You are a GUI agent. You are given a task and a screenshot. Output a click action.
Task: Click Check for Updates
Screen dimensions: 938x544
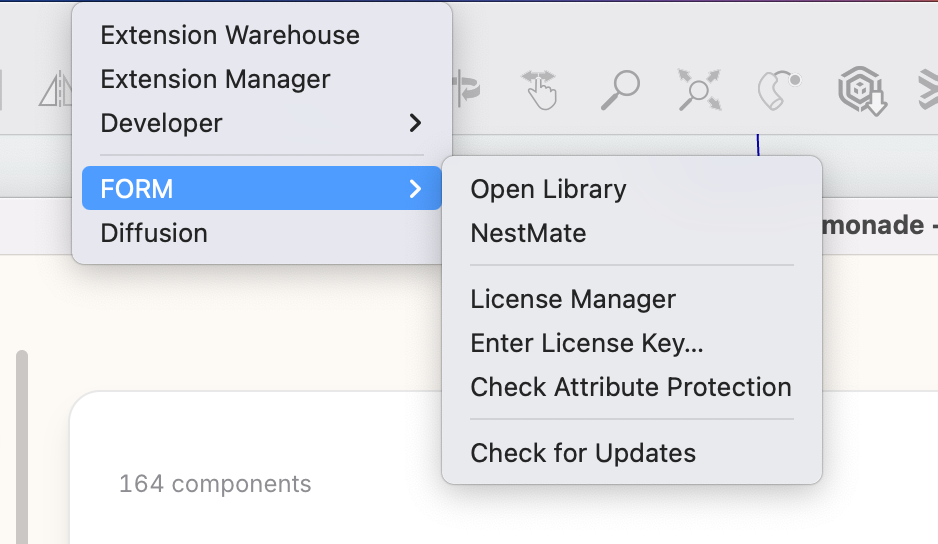tap(583, 453)
